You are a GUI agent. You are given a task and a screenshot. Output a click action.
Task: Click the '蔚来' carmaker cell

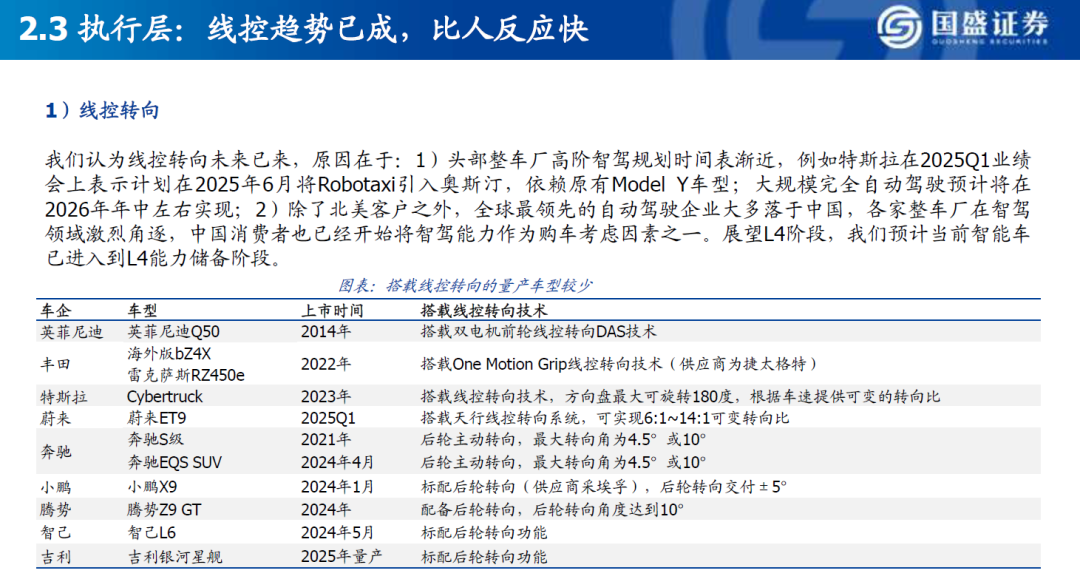(56, 419)
